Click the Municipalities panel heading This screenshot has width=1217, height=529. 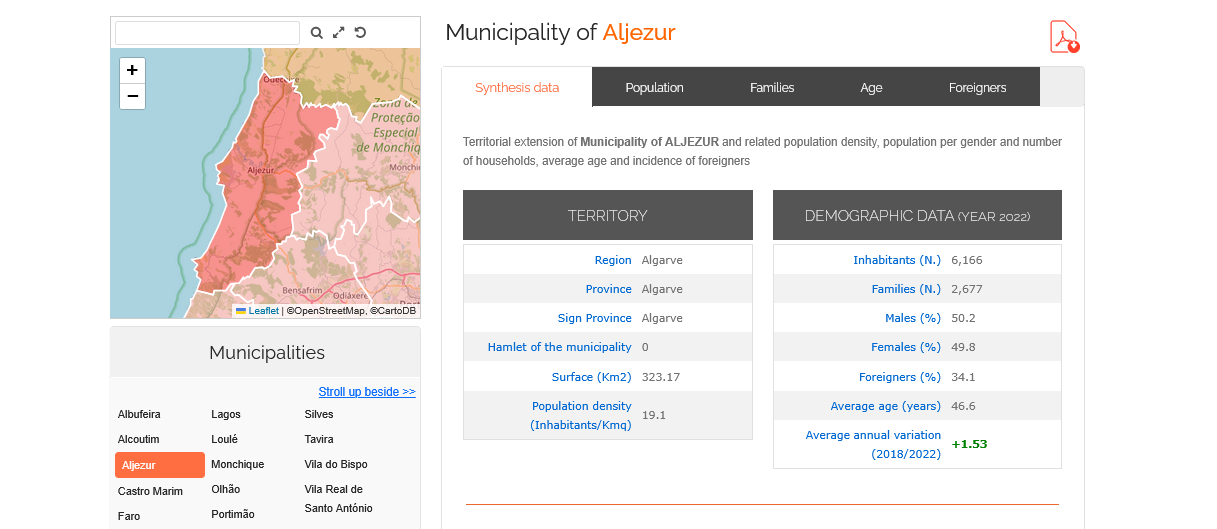click(x=267, y=352)
